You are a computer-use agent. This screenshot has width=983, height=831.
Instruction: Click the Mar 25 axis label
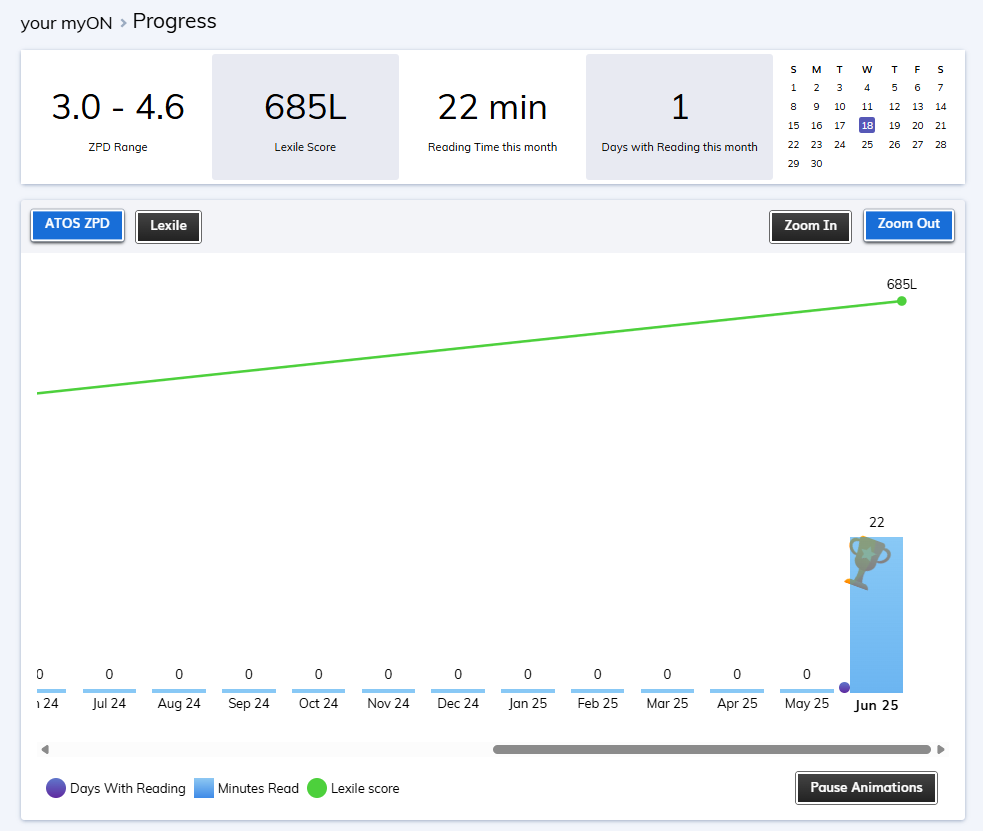[666, 703]
